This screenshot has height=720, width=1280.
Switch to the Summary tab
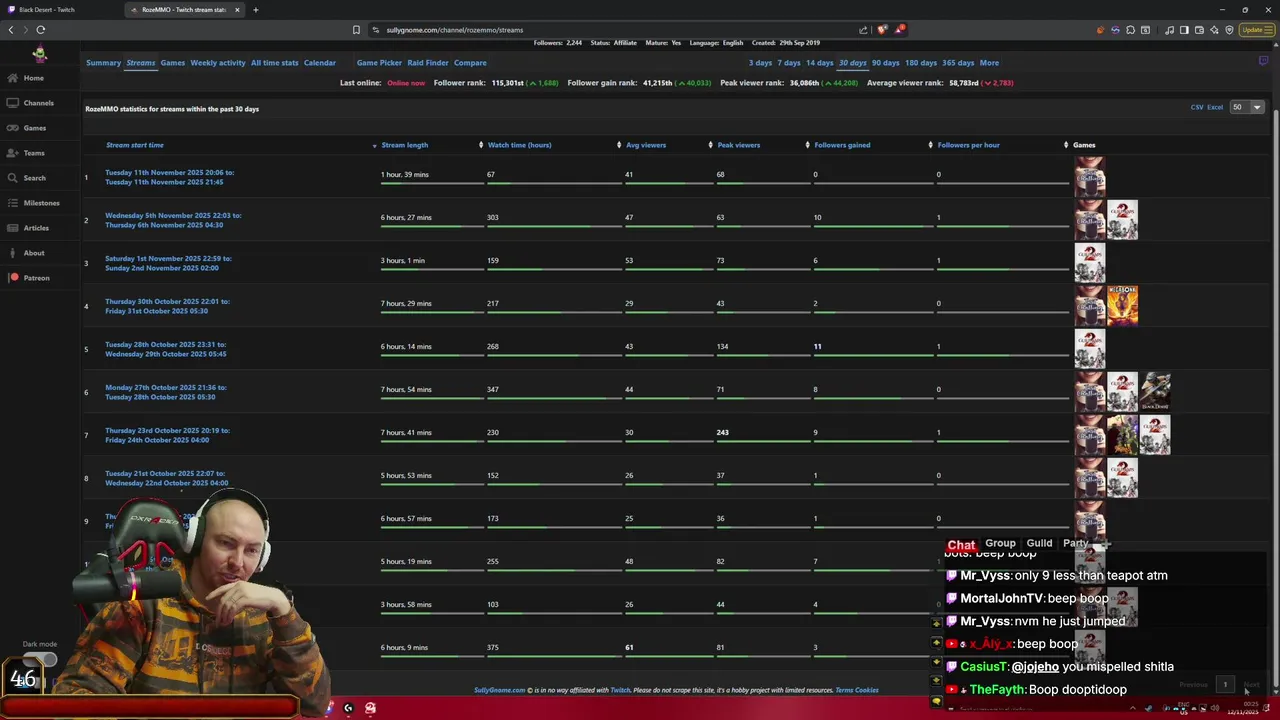pos(103,63)
